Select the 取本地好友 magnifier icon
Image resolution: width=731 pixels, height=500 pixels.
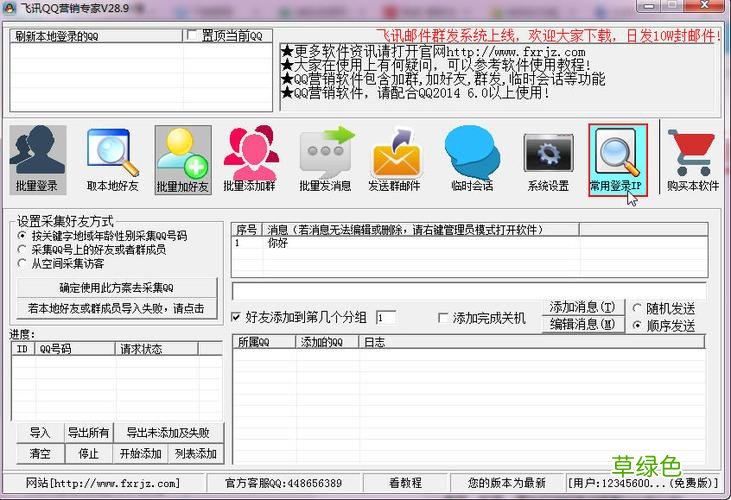click(x=112, y=159)
